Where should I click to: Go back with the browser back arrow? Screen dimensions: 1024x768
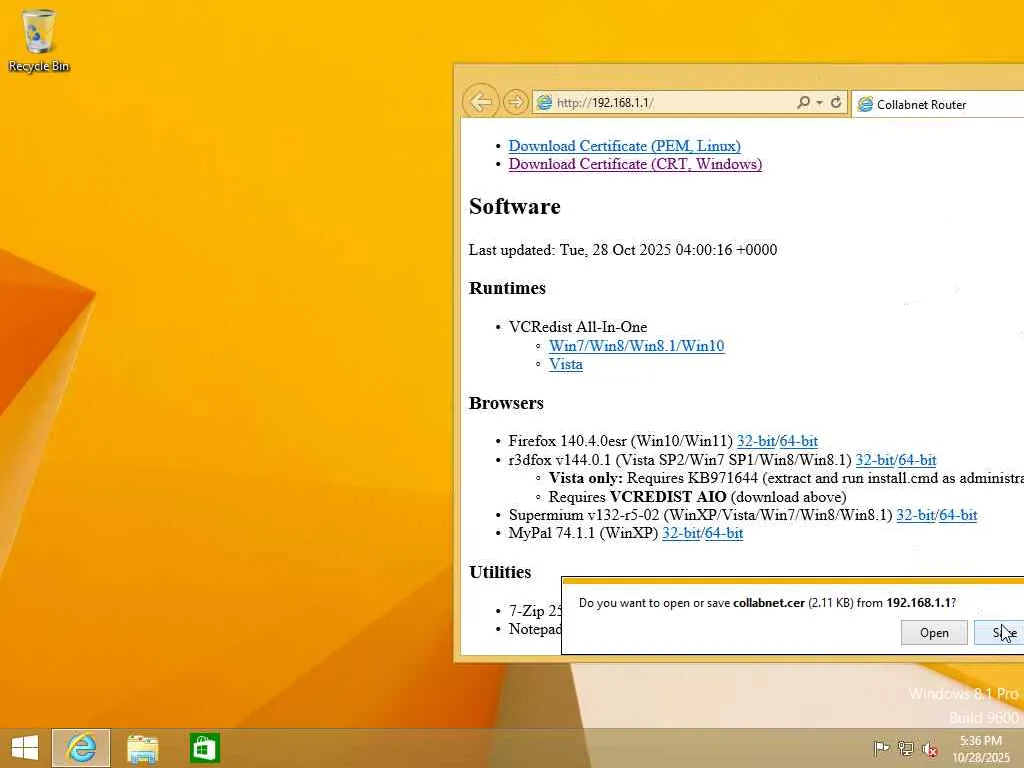tap(481, 102)
